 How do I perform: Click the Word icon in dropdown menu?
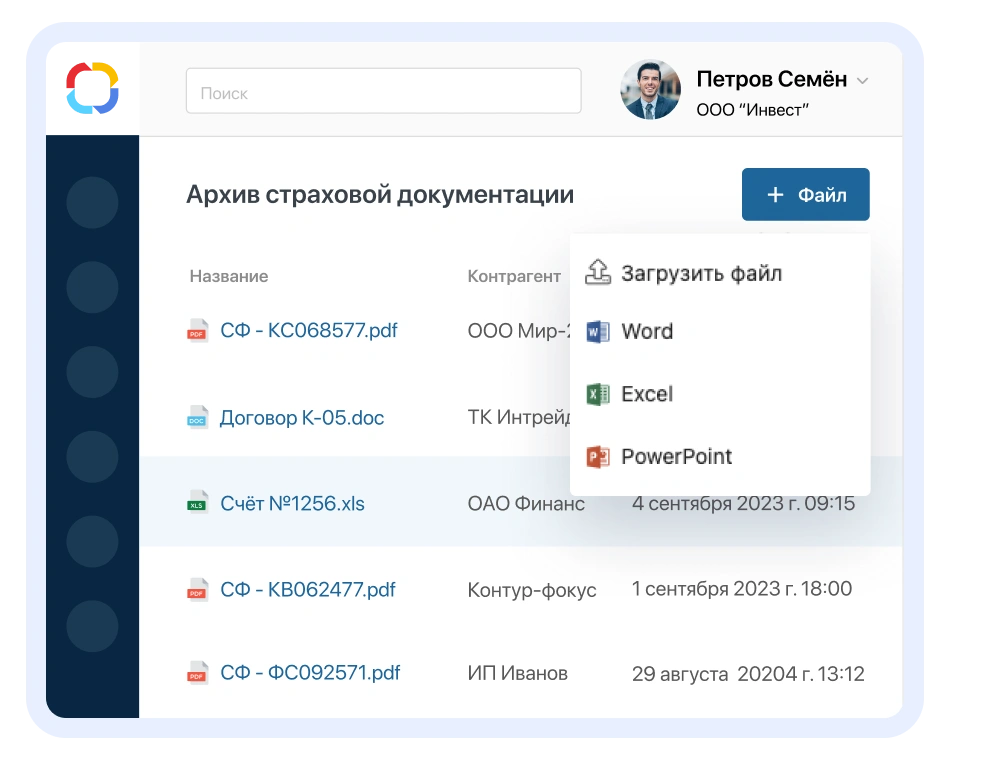point(598,332)
